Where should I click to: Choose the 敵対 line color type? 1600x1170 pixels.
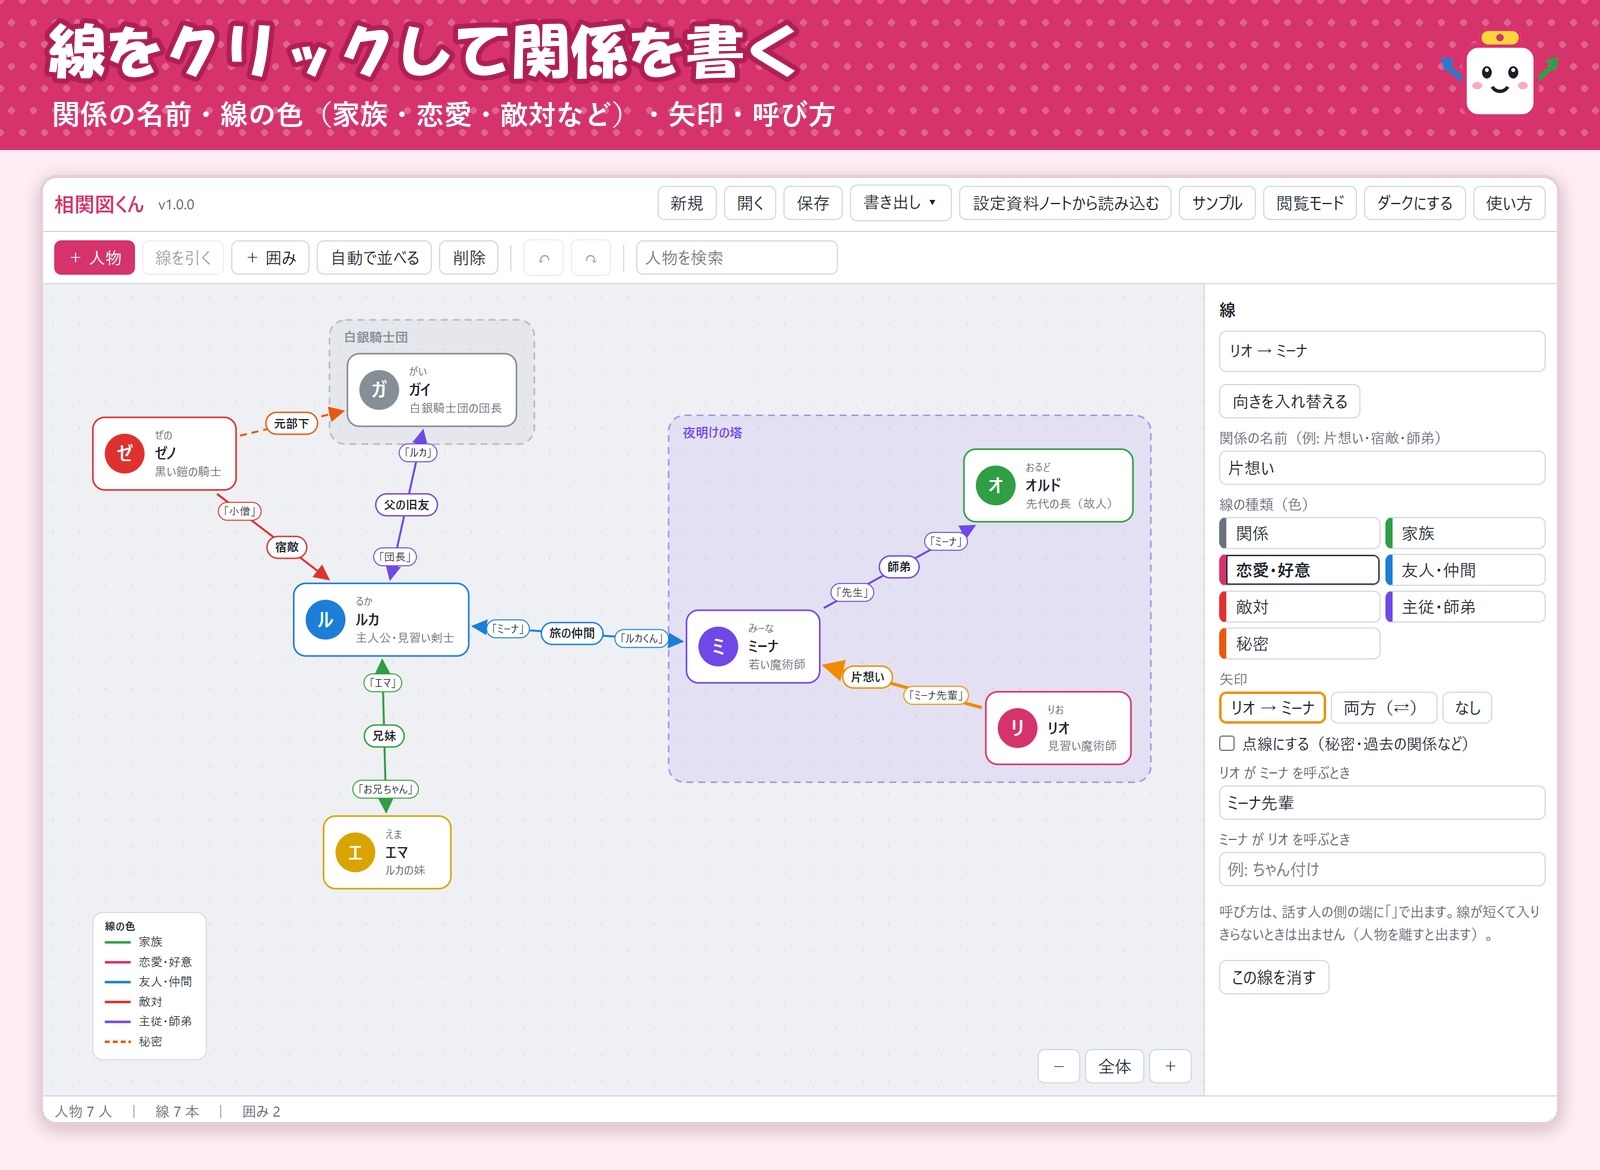pos(1299,607)
